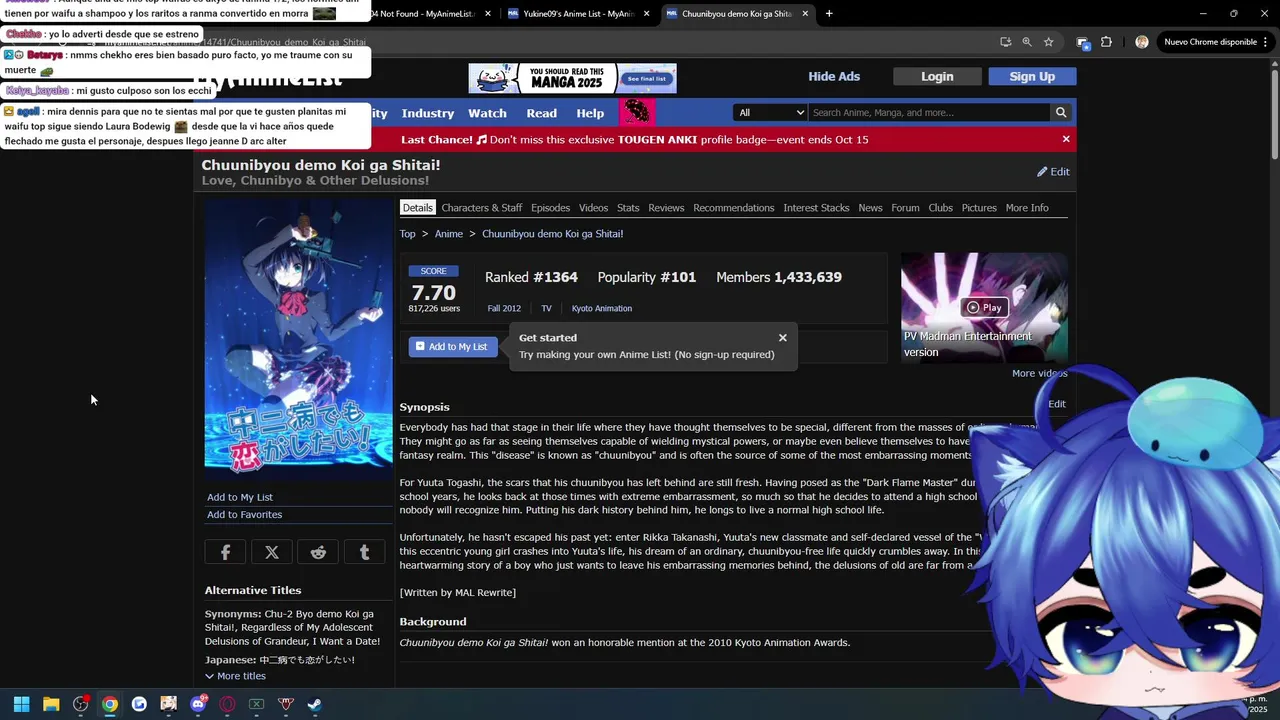Open the Xbox Game Bar taskbar icon

[256, 704]
